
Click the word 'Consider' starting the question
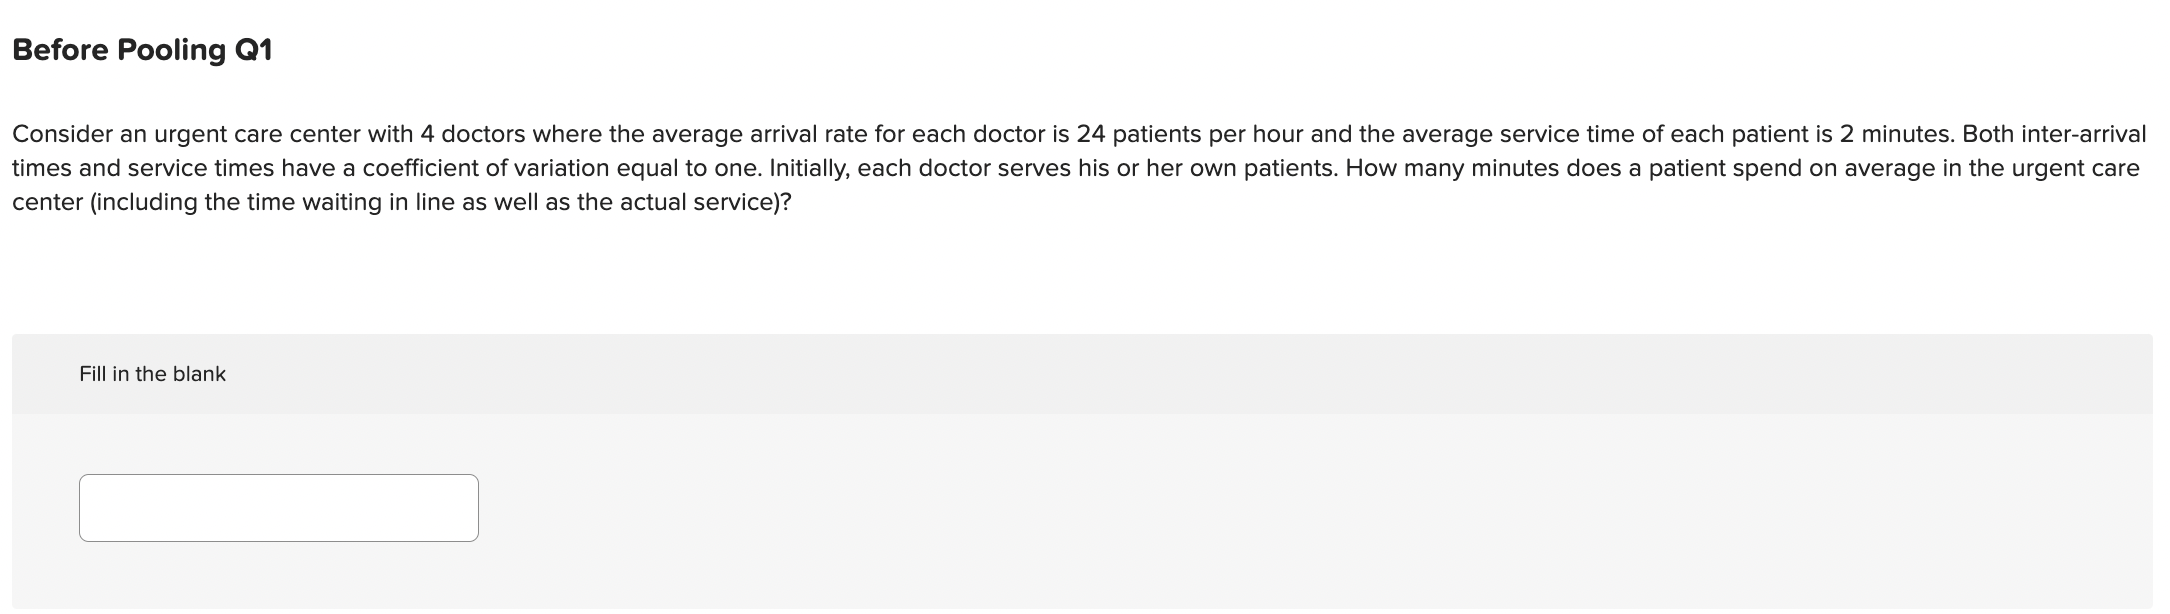pyautogui.click(x=62, y=134)
